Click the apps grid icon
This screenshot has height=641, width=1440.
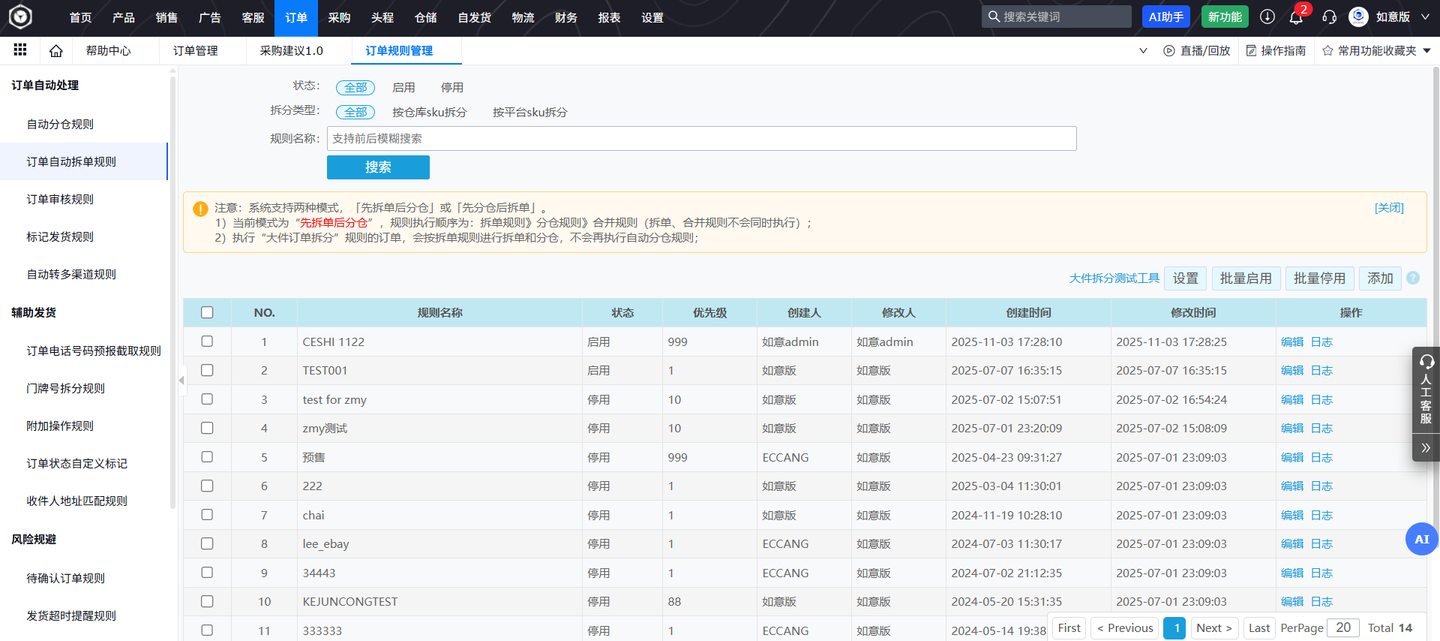click(20, 50)
